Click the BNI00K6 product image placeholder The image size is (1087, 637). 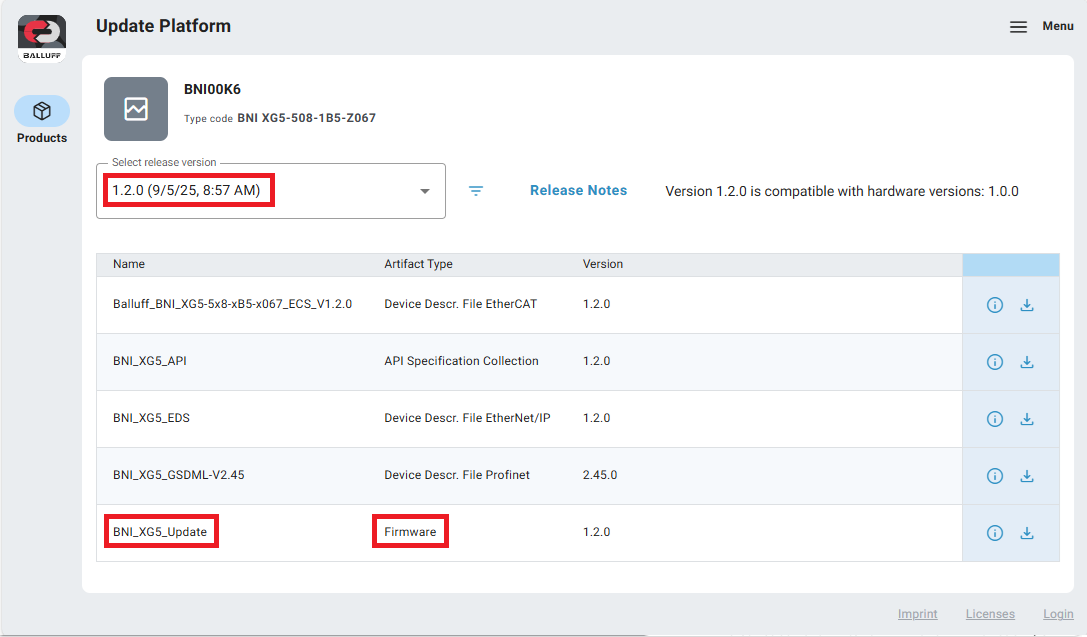(136, 109)
